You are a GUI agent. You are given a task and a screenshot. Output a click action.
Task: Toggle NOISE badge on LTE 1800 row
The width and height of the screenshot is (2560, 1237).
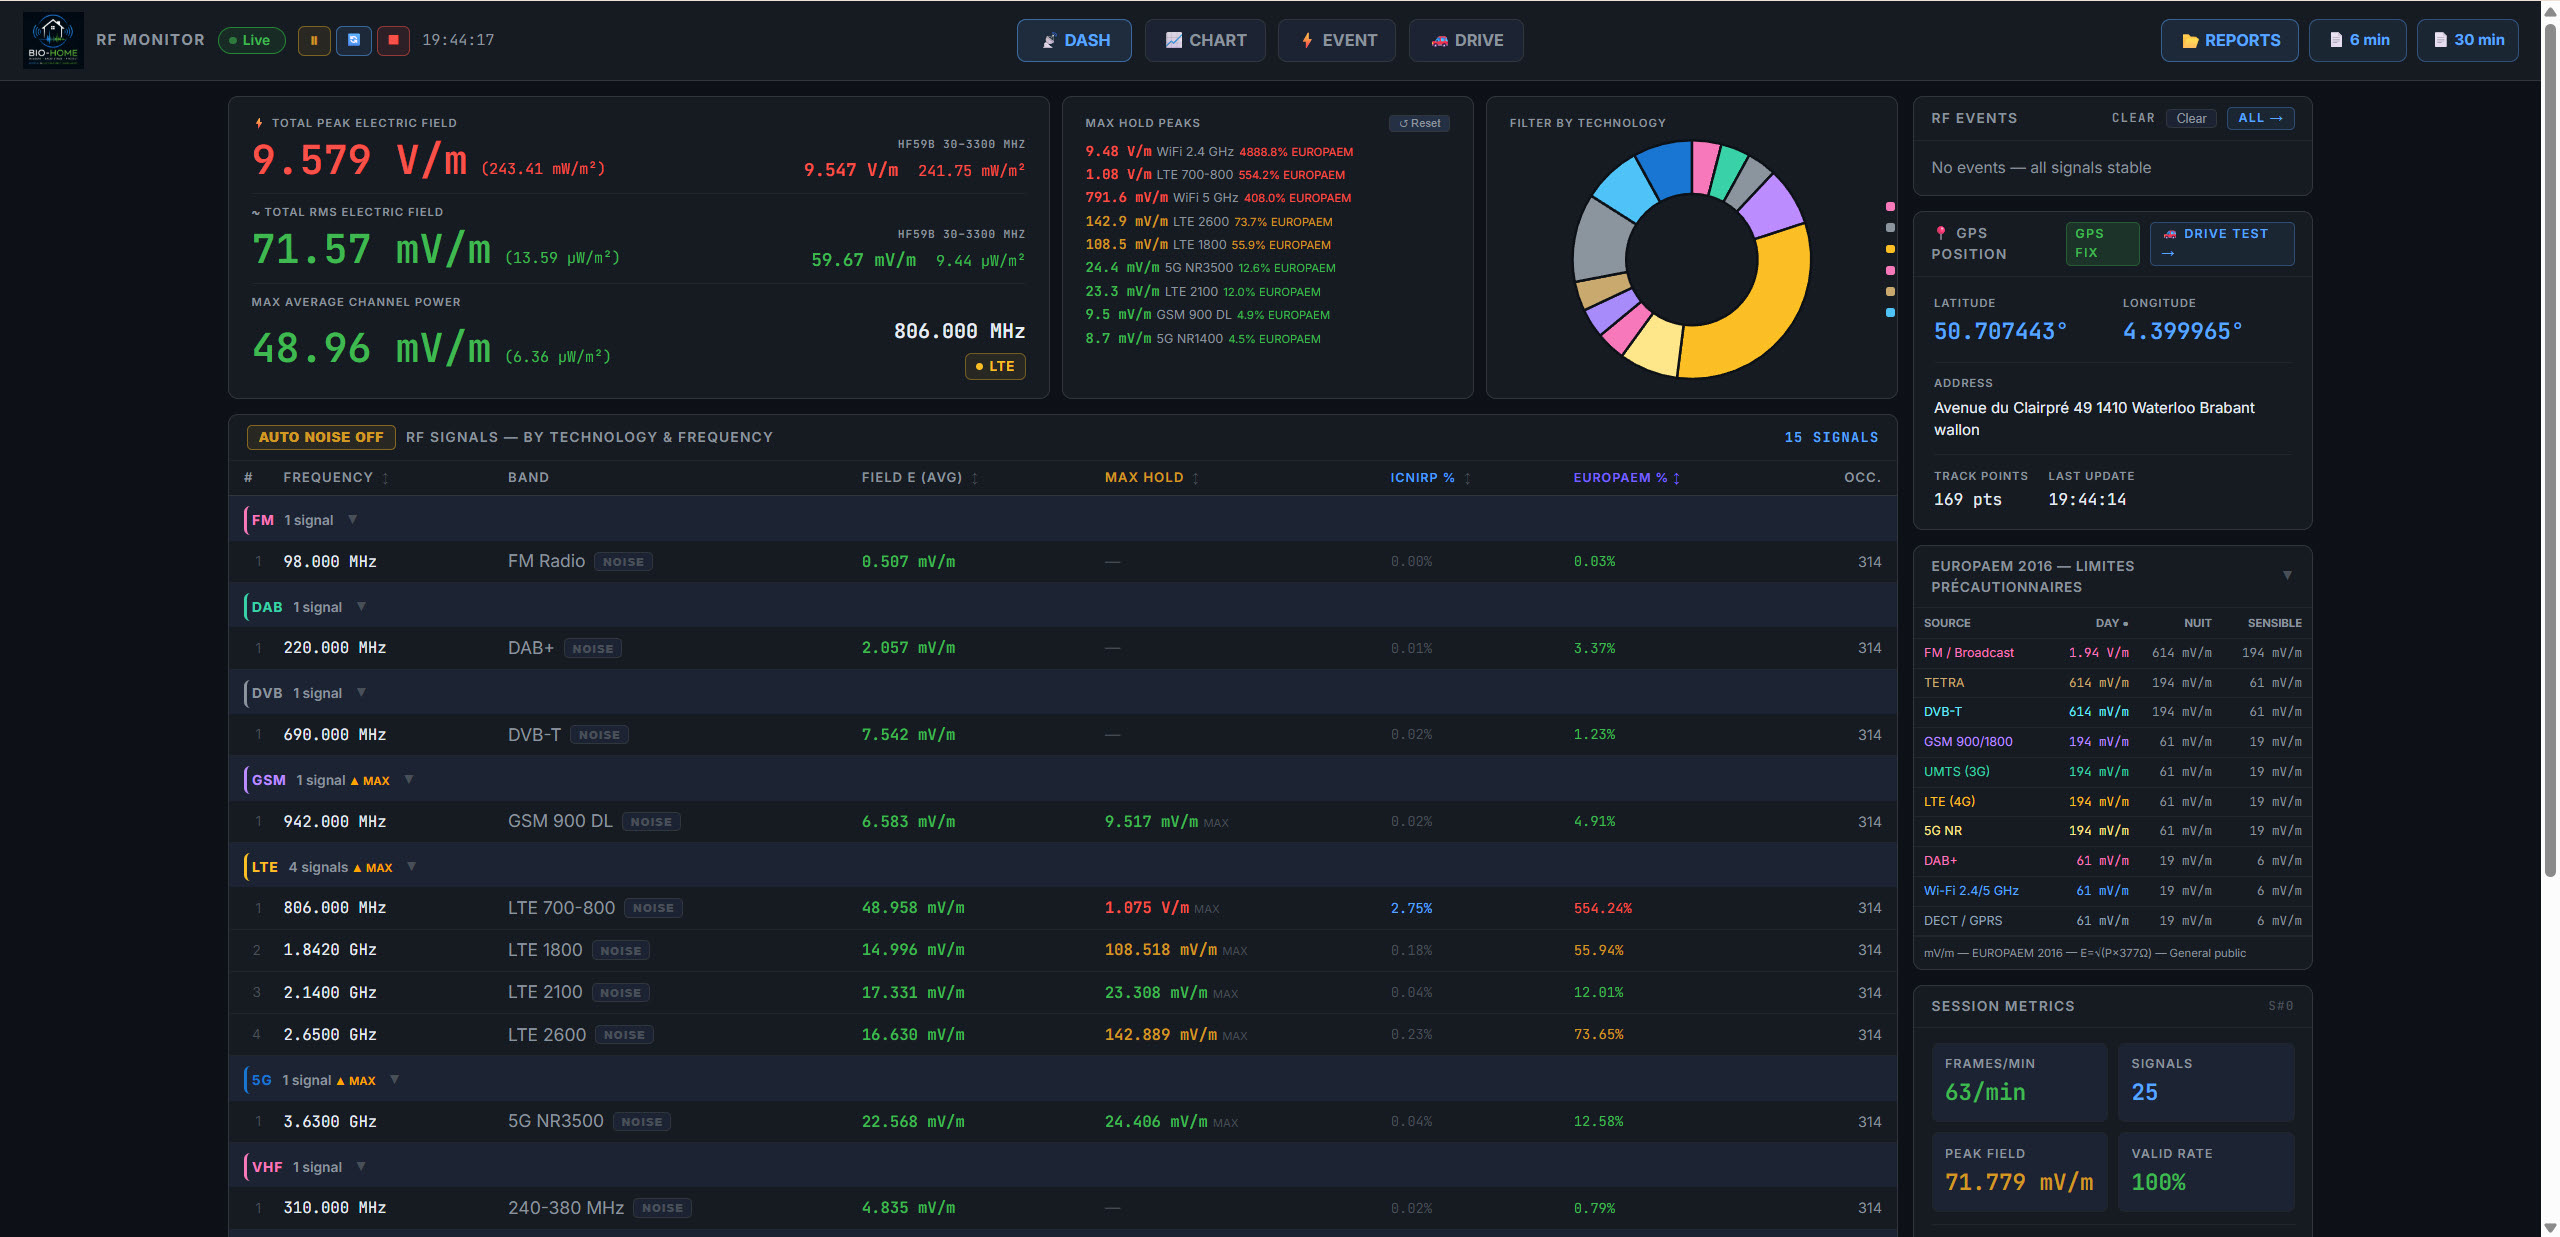621,951
